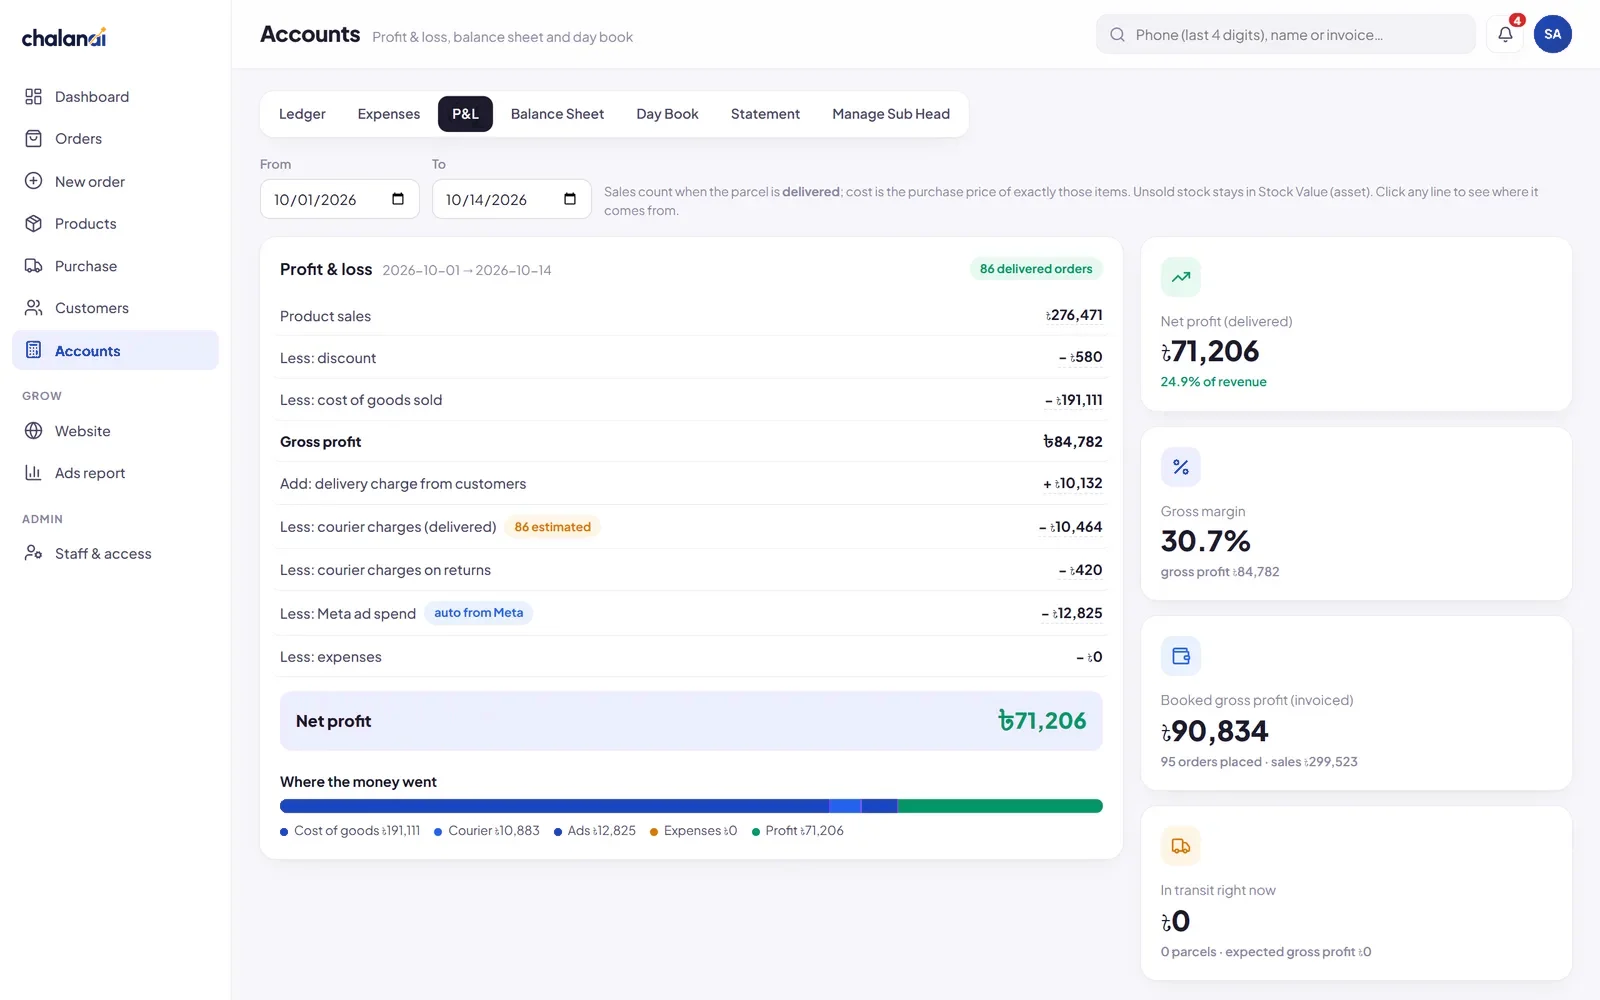Click the Gross margin 30.7% card
This screenshot has width=1600, height=1000.
[x=1356, y=514]
